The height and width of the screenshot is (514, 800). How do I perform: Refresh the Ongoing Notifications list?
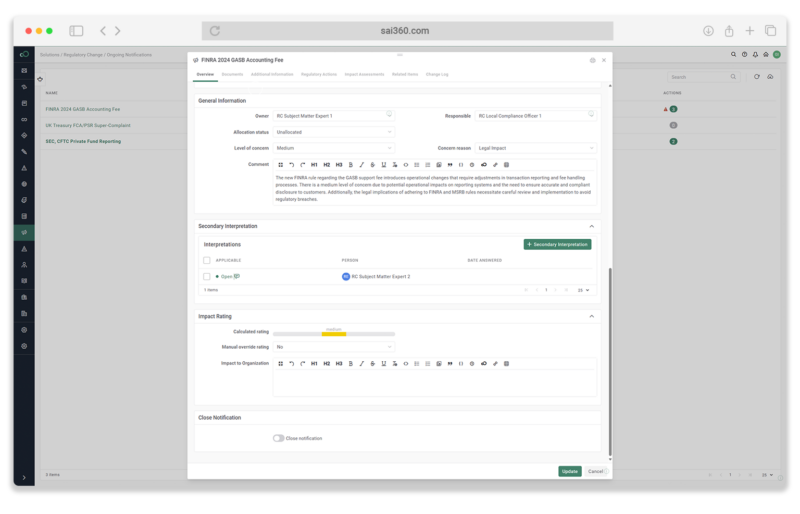pos(757,77)
